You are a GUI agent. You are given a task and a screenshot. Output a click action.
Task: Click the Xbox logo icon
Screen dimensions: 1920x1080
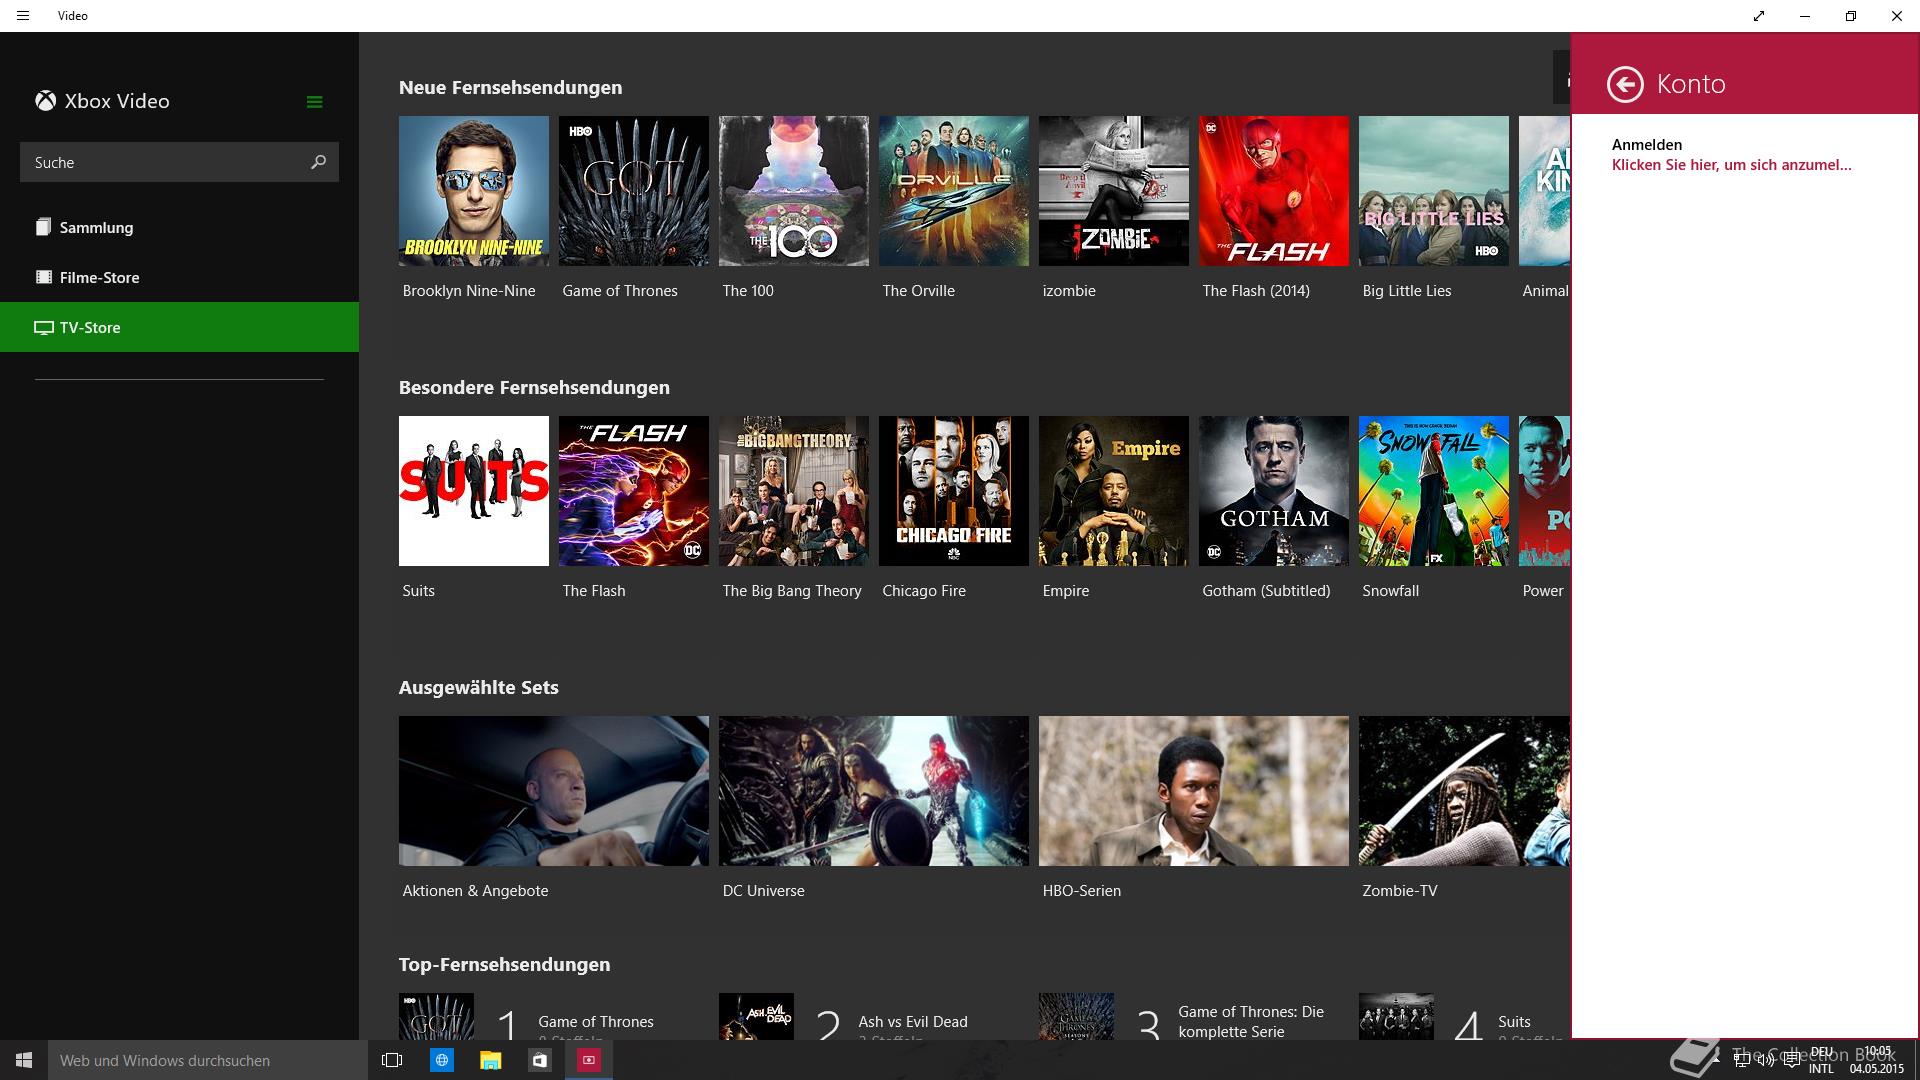pyautogui.click(x=45, y=101)
